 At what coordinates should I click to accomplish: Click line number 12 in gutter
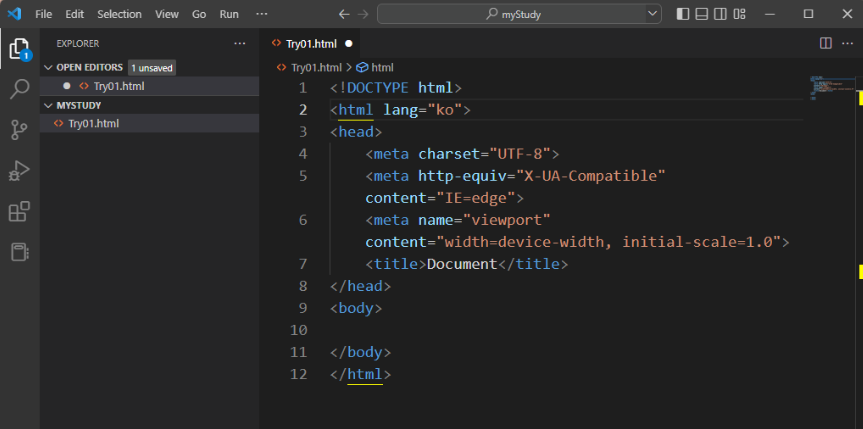click(x=299, y=374)
